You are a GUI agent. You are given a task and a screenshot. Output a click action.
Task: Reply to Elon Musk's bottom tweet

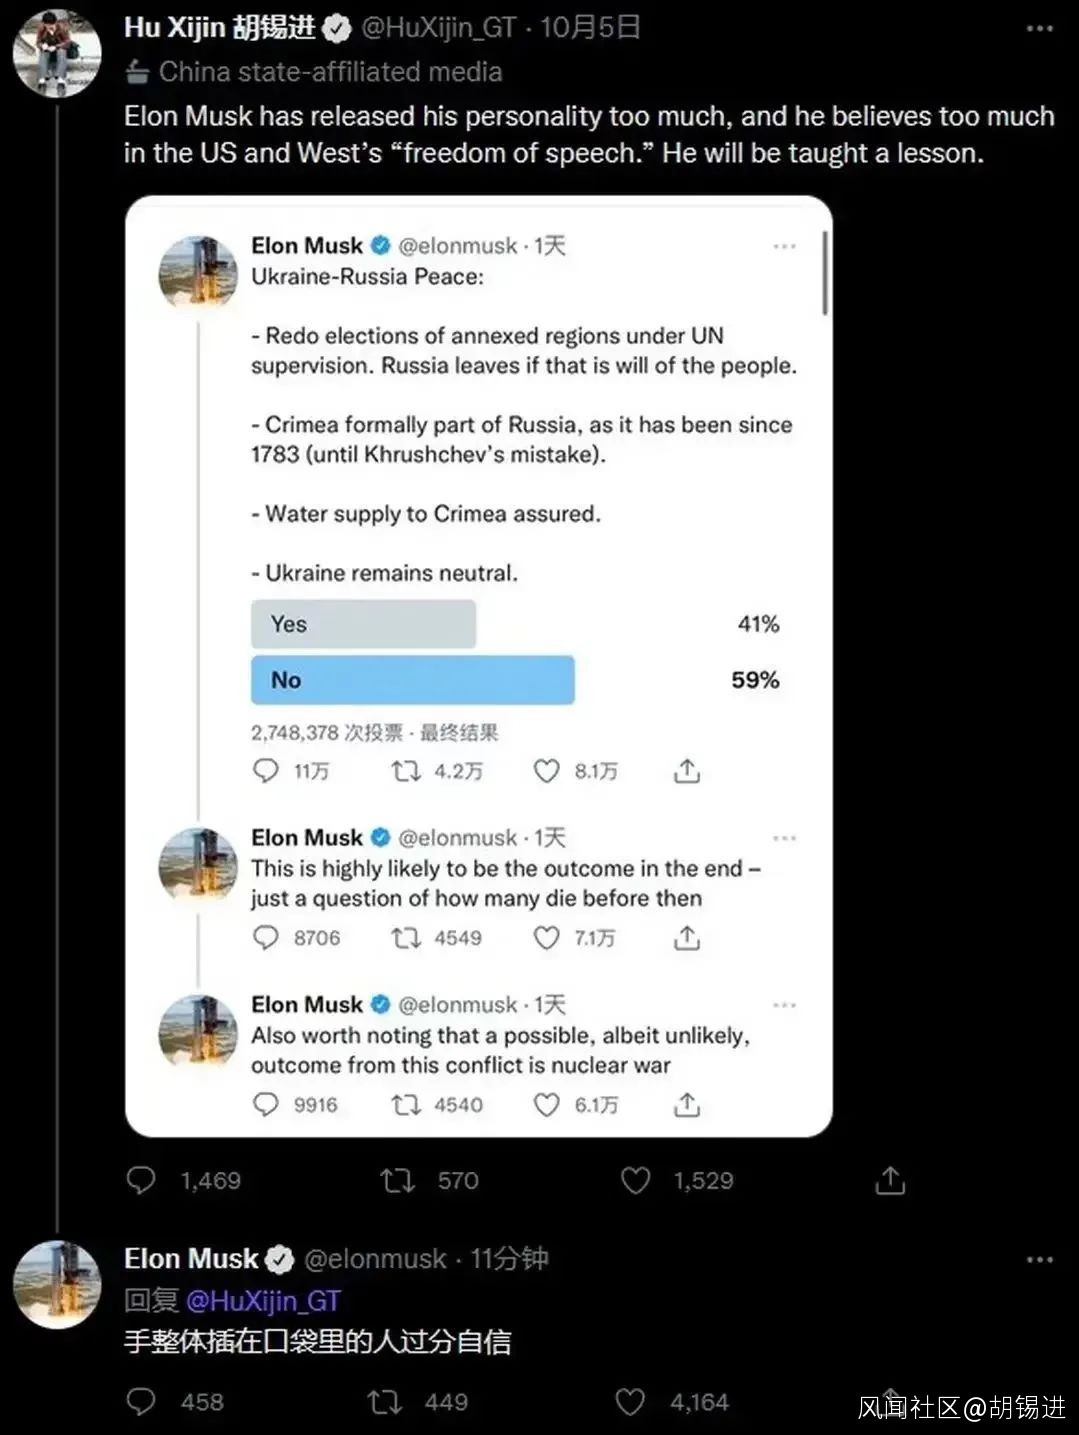[x=141, y=1402]
